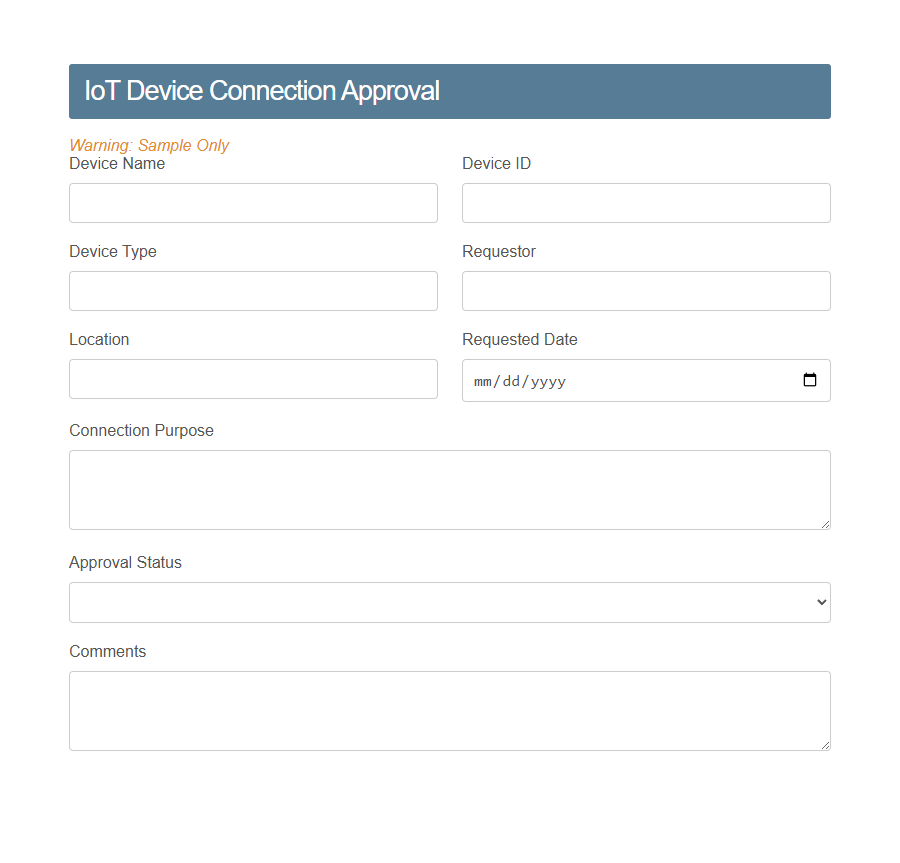Screen dimensions: 900x863
Task: Click inside the Requestor field
Action: point(645,291)
